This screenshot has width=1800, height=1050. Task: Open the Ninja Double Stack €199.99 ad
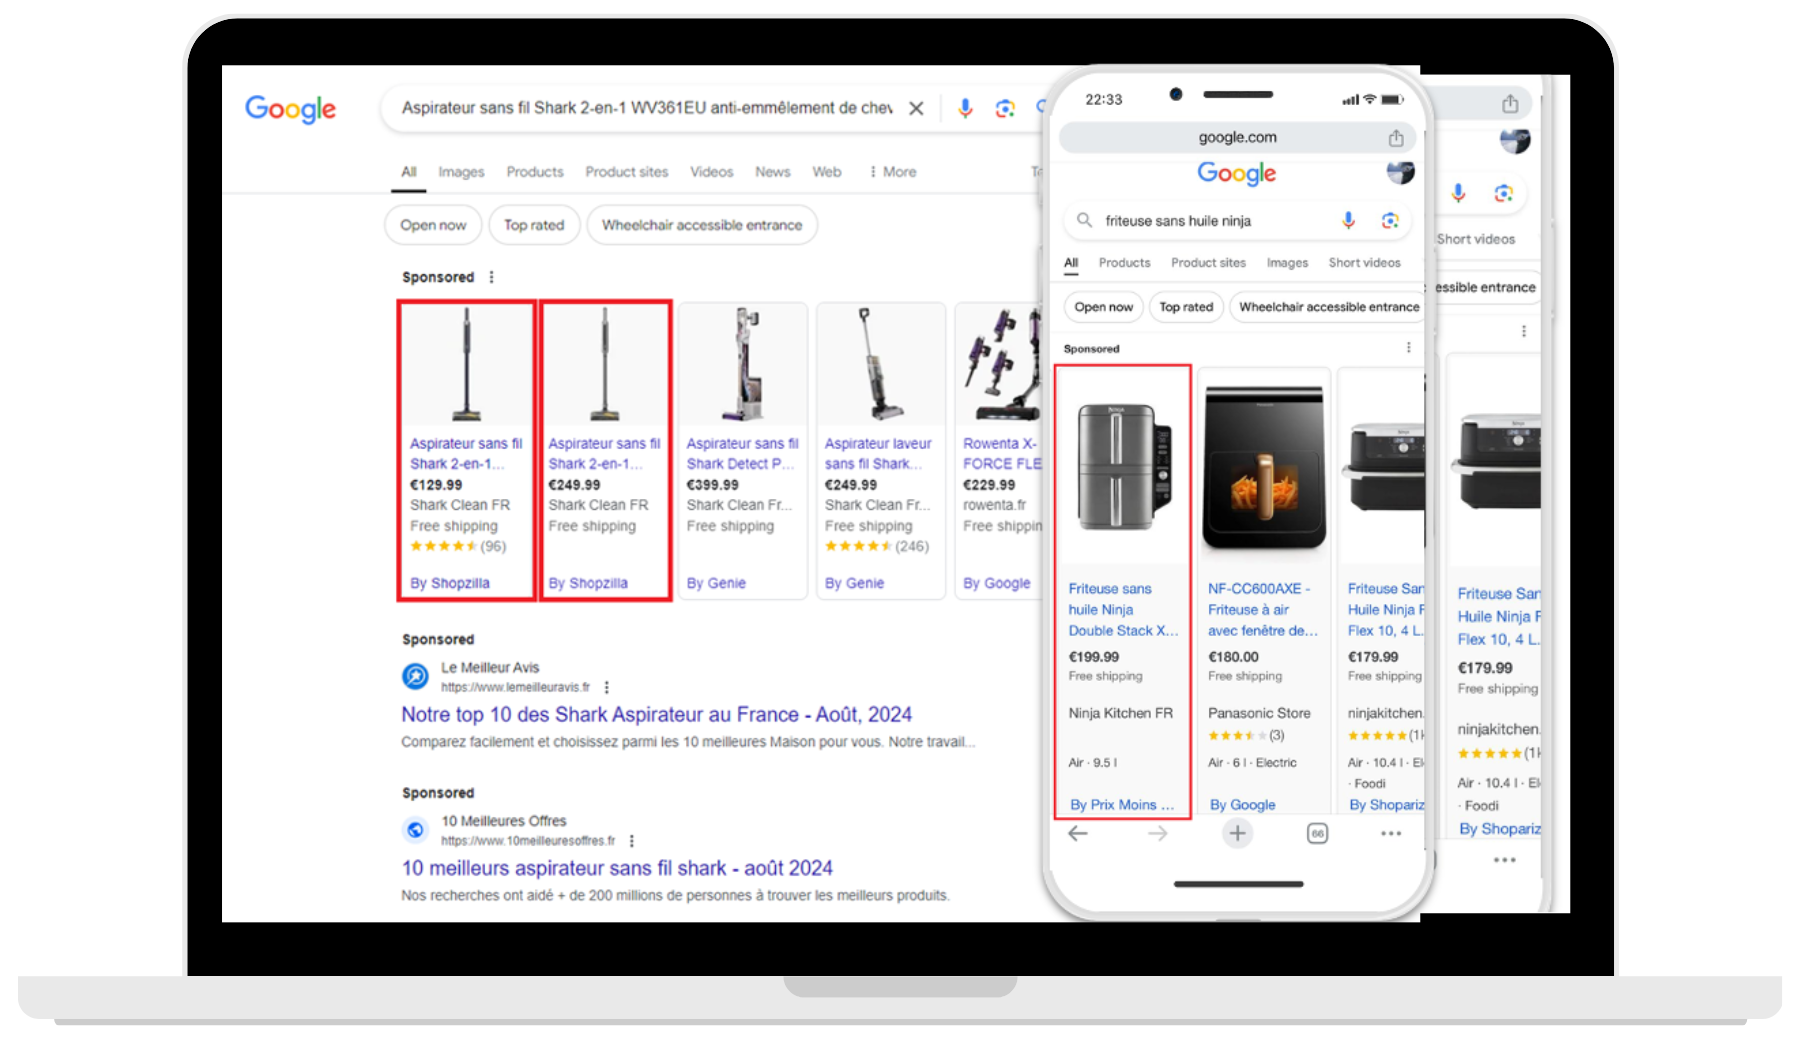[1123, 591]
